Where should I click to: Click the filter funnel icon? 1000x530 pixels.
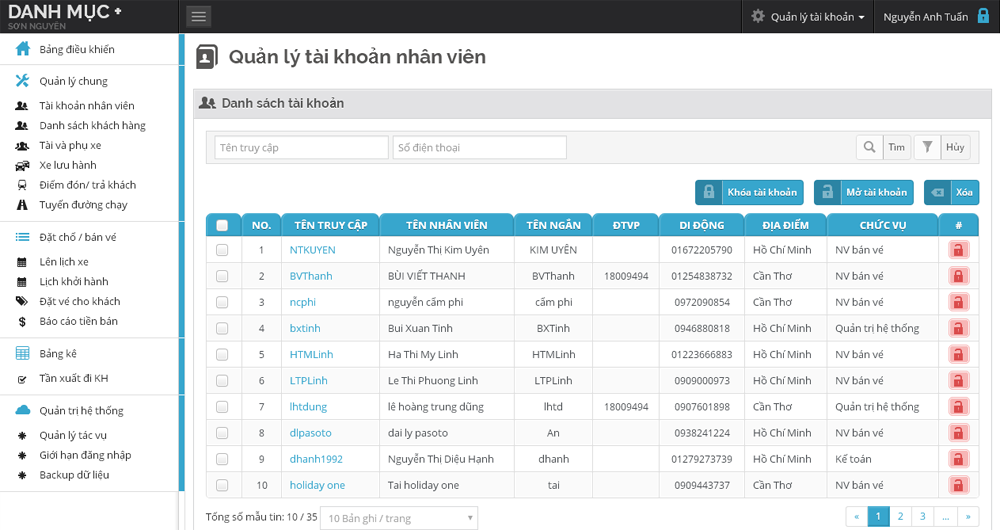[x=928, y=147]
